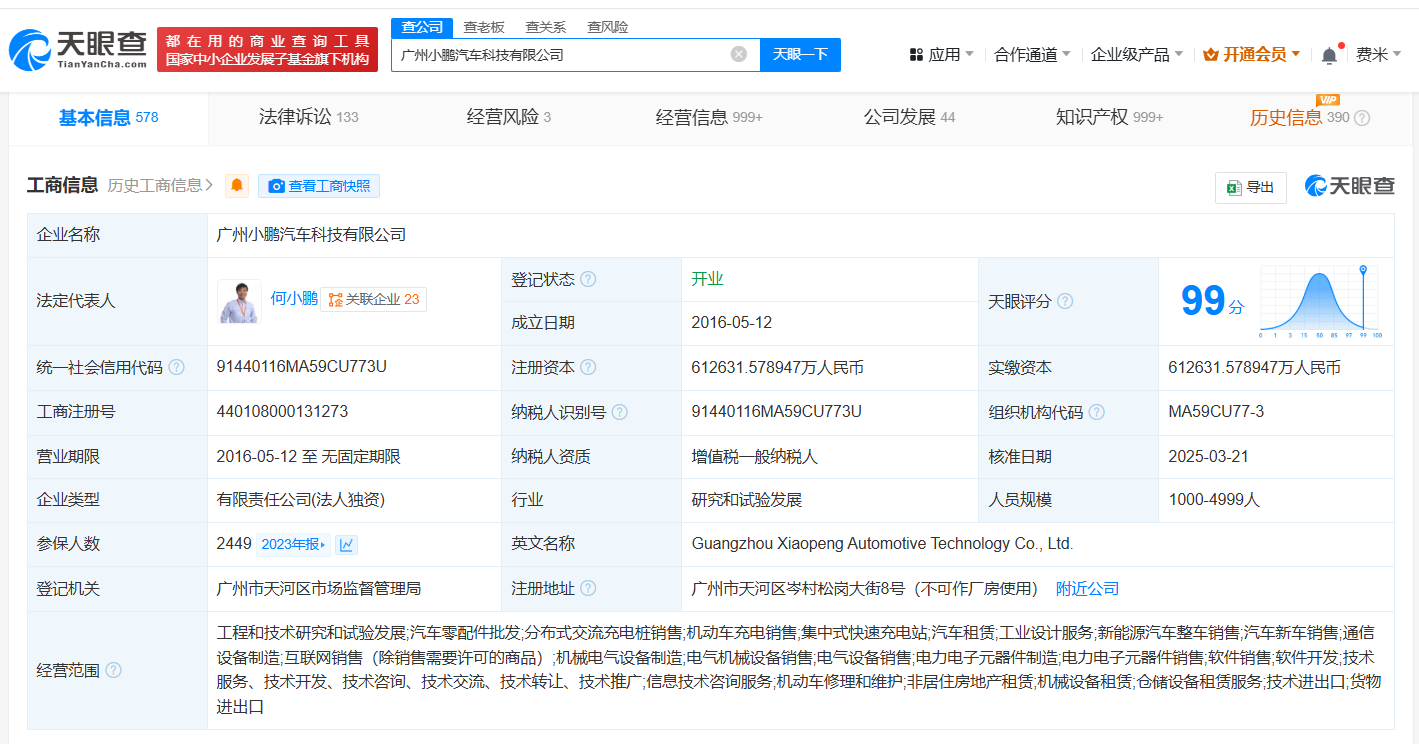
Task: Clear the search box with the X icon
Action: (739, 54)
